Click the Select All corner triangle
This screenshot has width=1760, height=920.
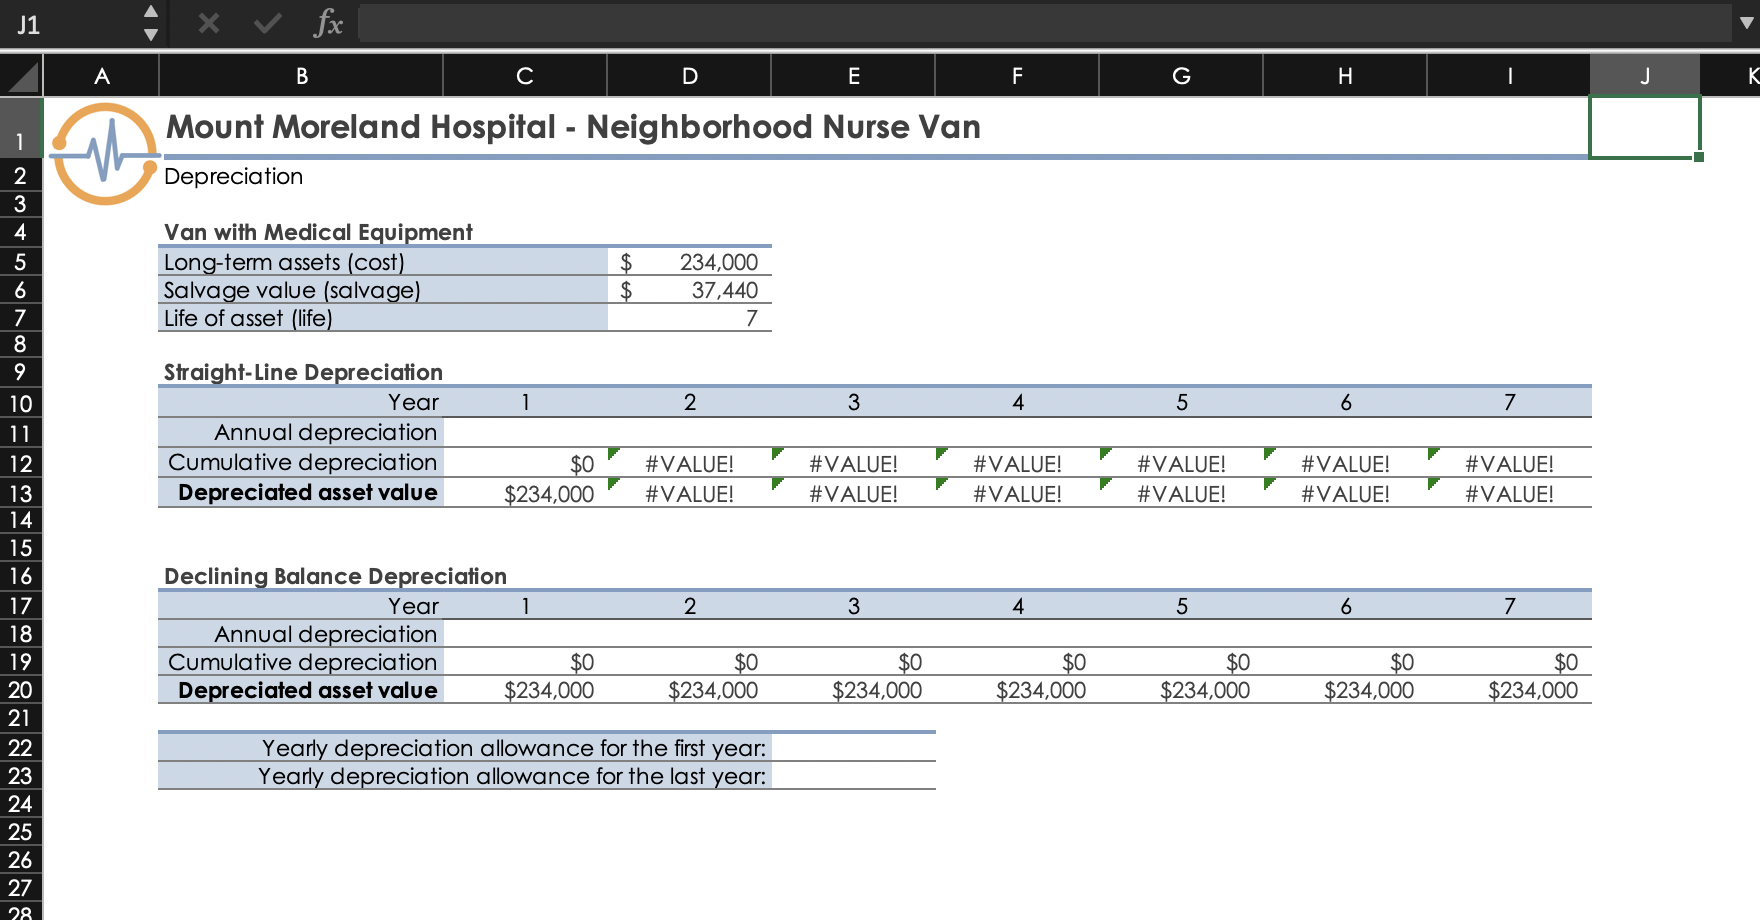click(x=21, y=76)
